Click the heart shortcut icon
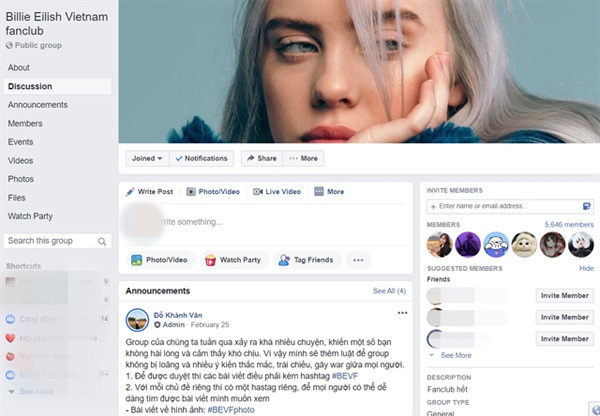 [x=10, y=338]
